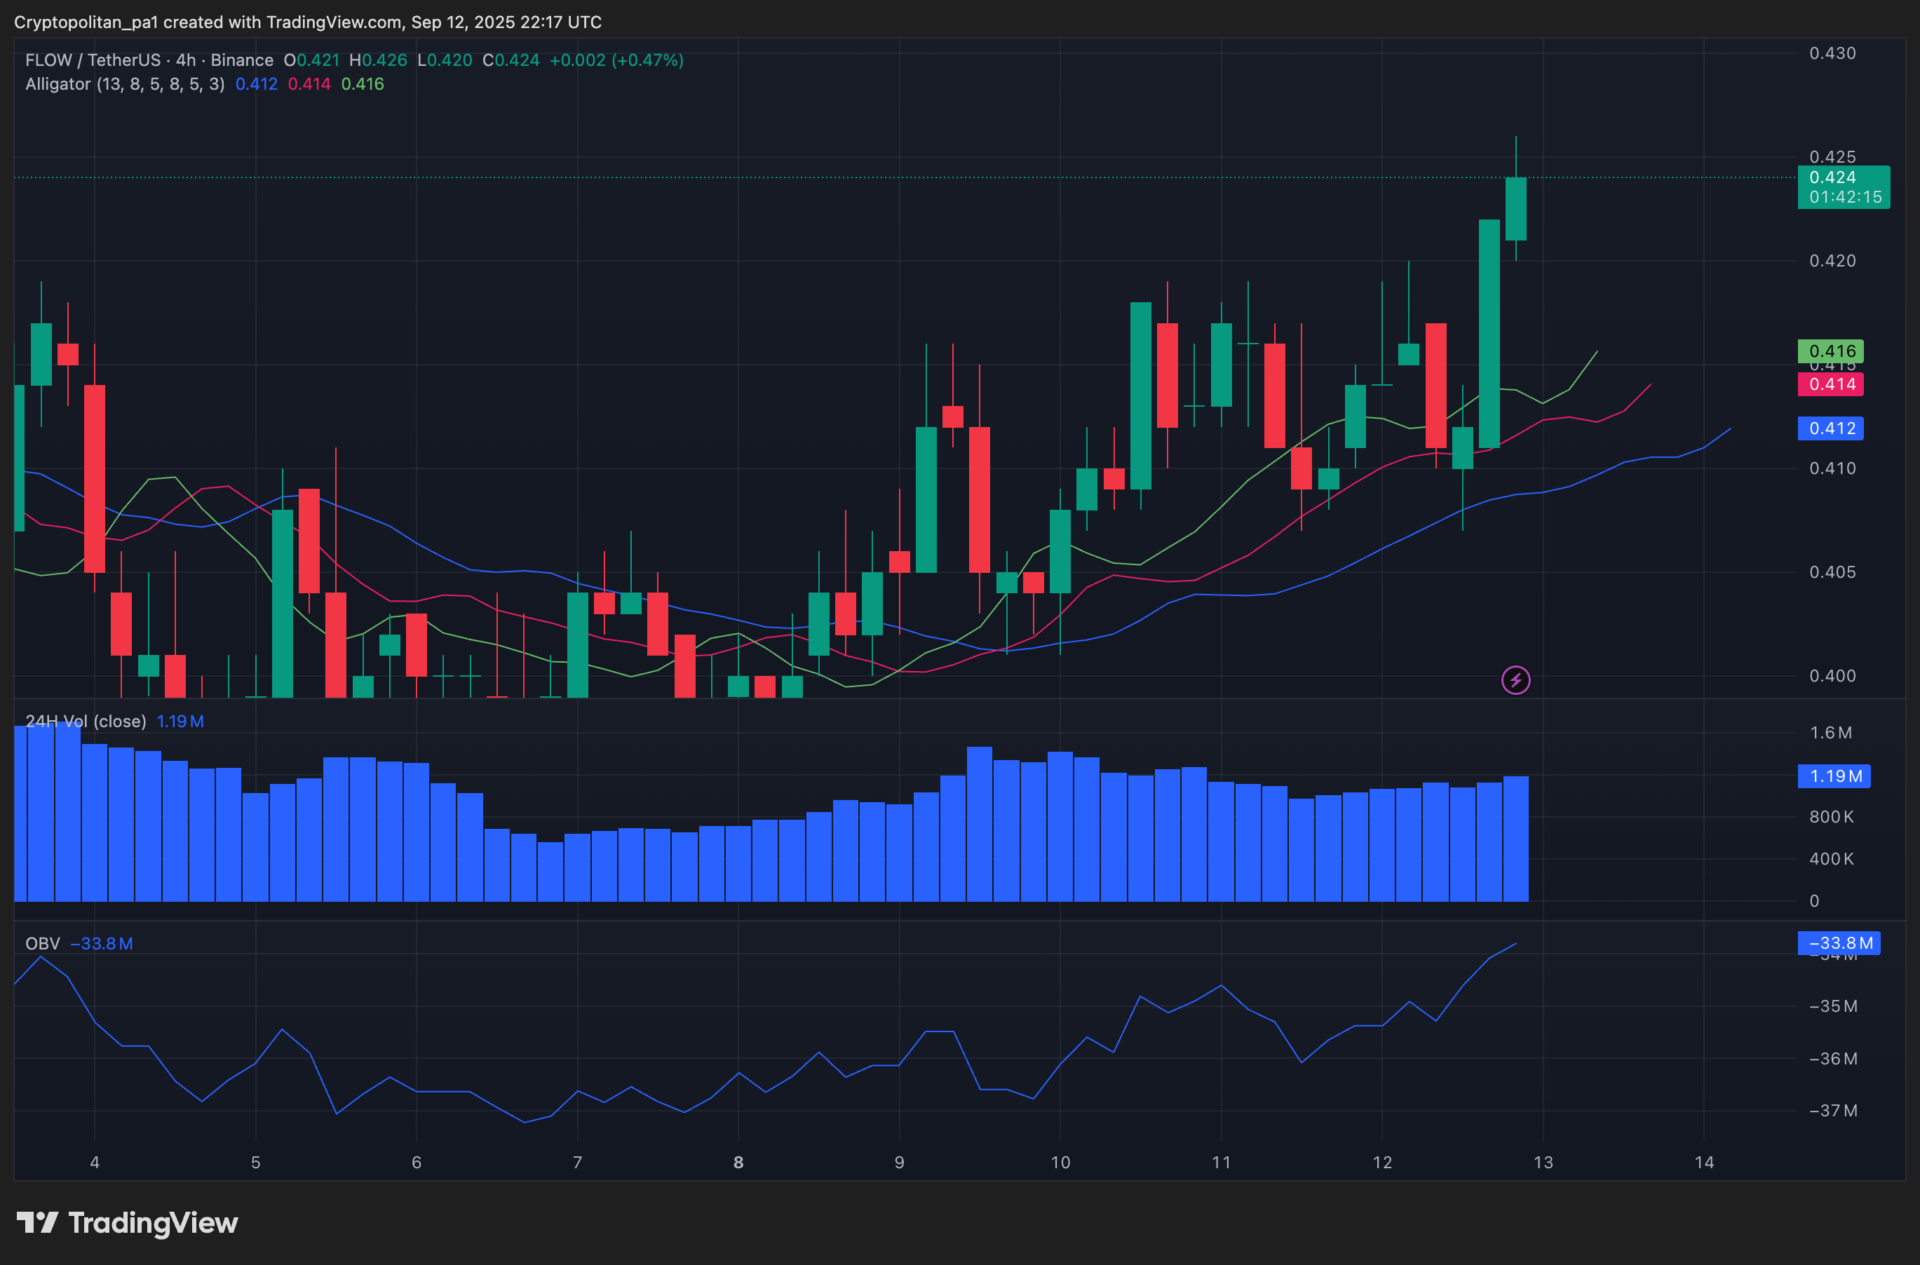Screen dimensions: 1920x1265
Task: Select the Alligator (13, 8, 5, 8, 5, 3) legend
Action: (124, 84)
